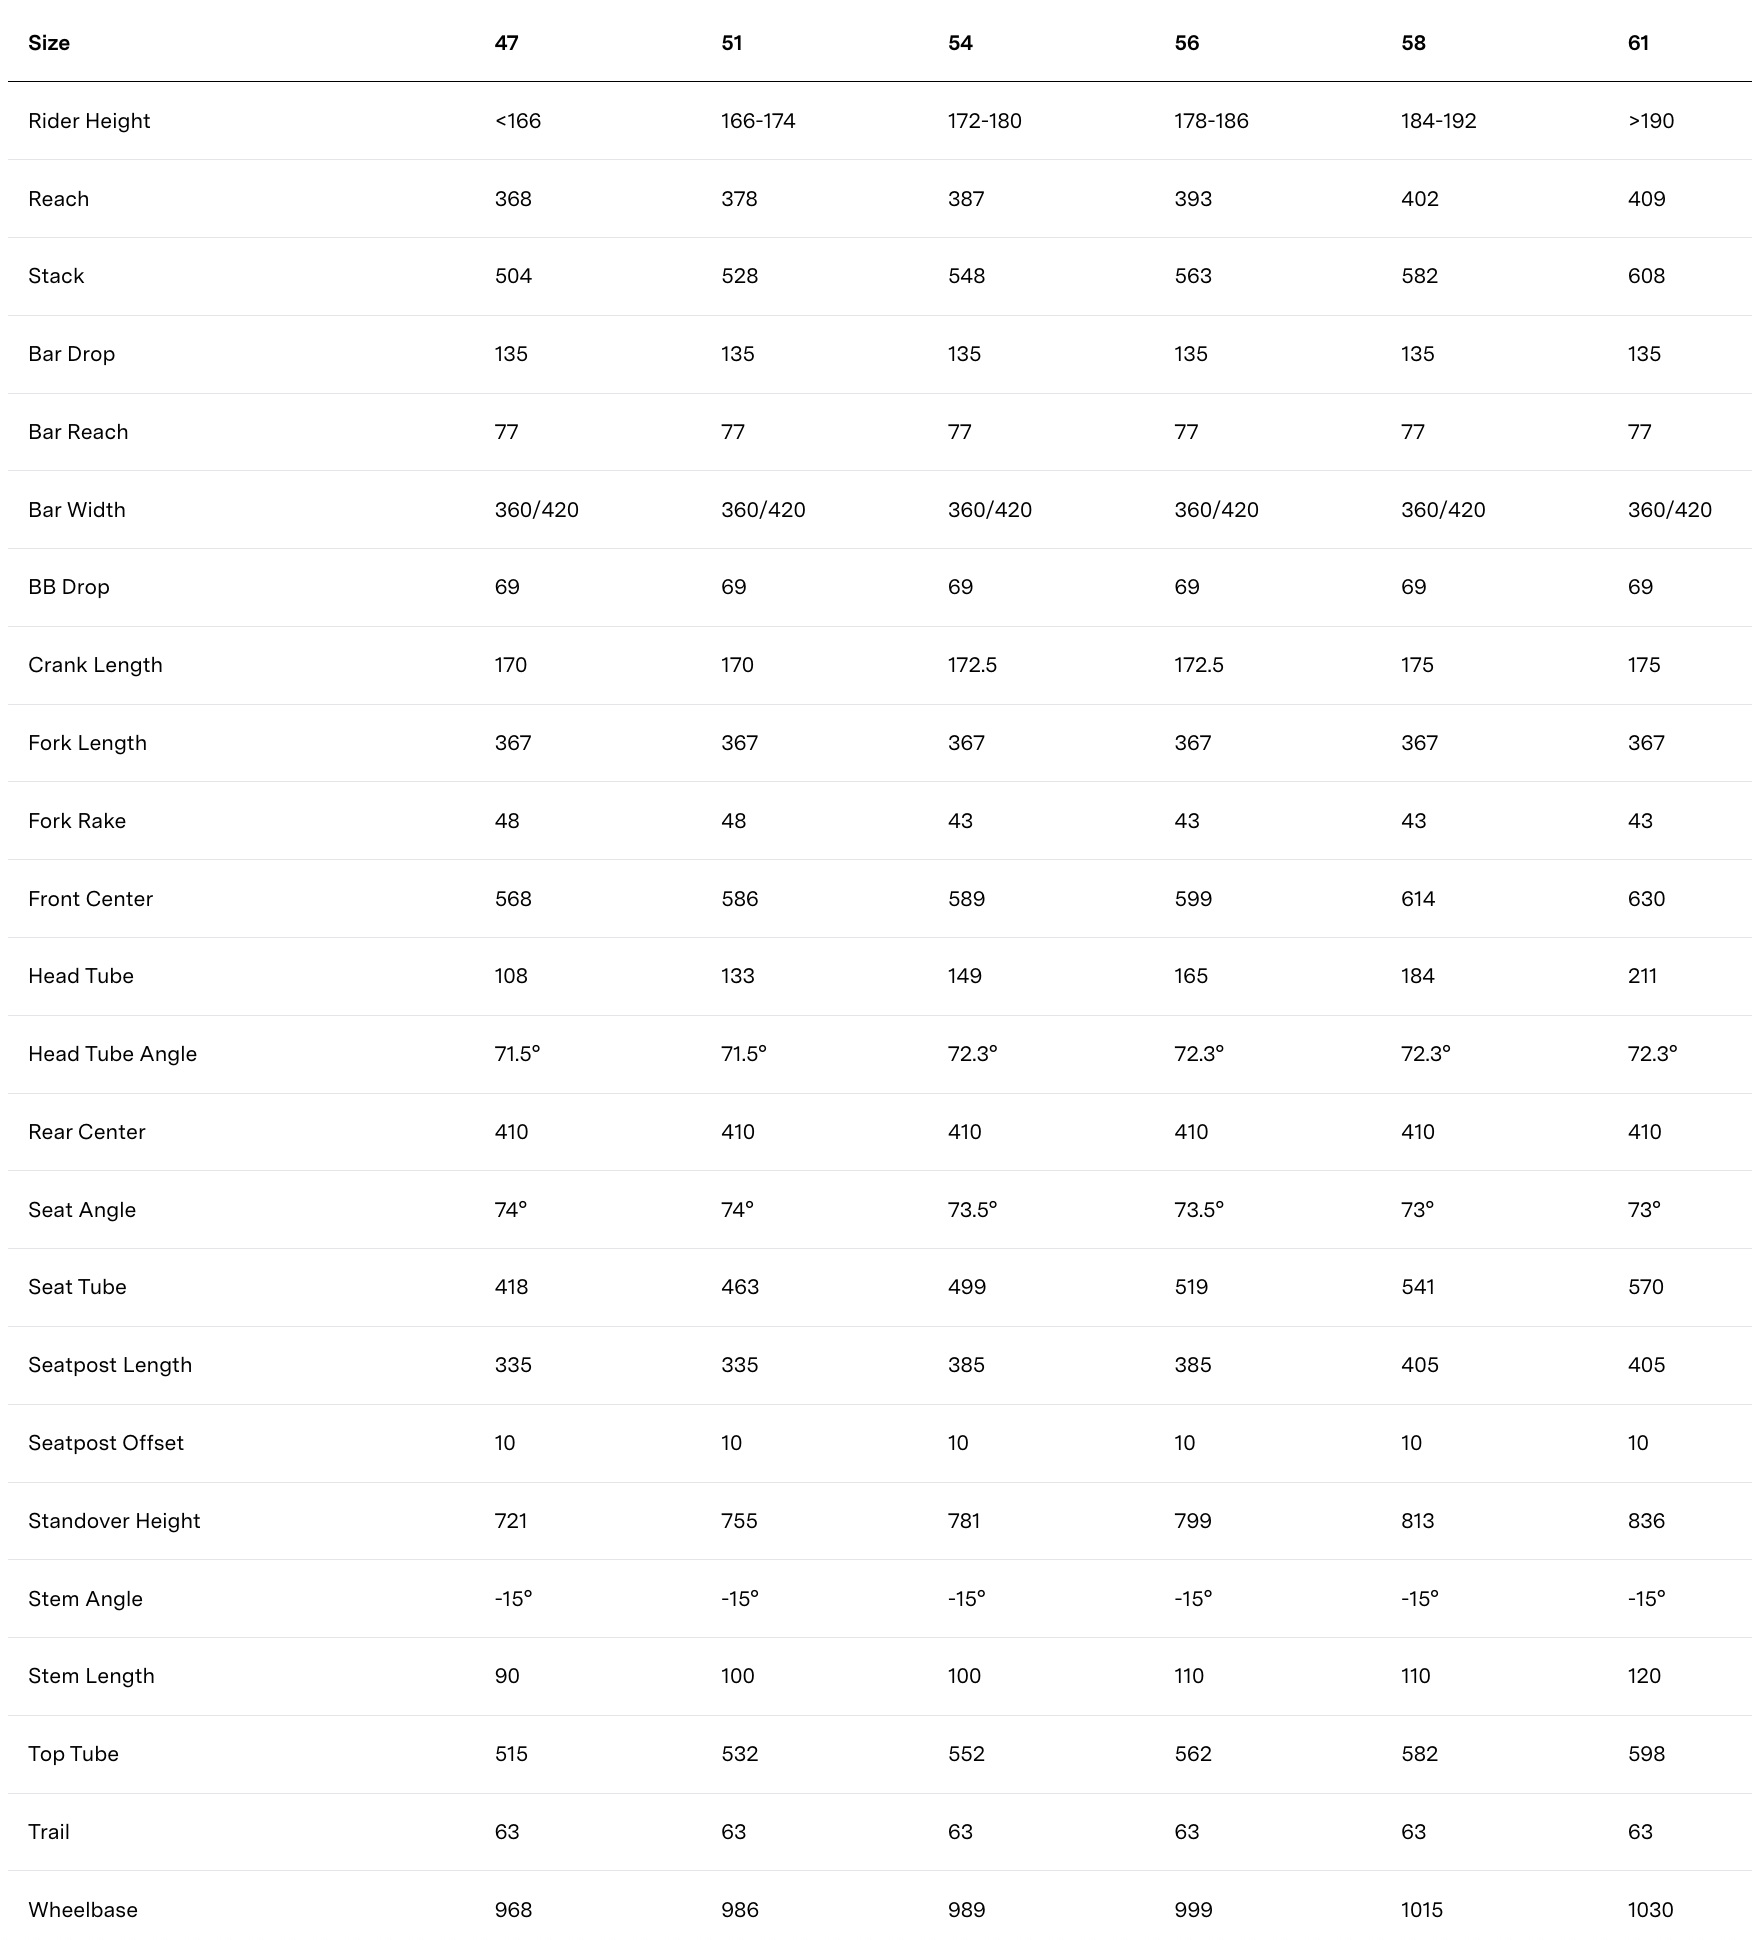Click the size 47 column header
The image size is (1752, 1940).
(x=506, y=43)
